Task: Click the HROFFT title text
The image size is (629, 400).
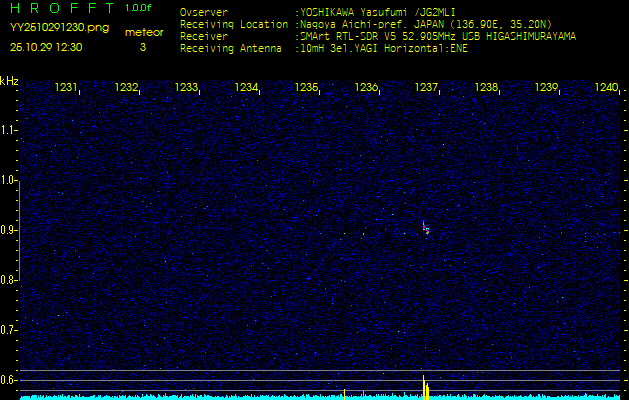Action: [58, 8]
